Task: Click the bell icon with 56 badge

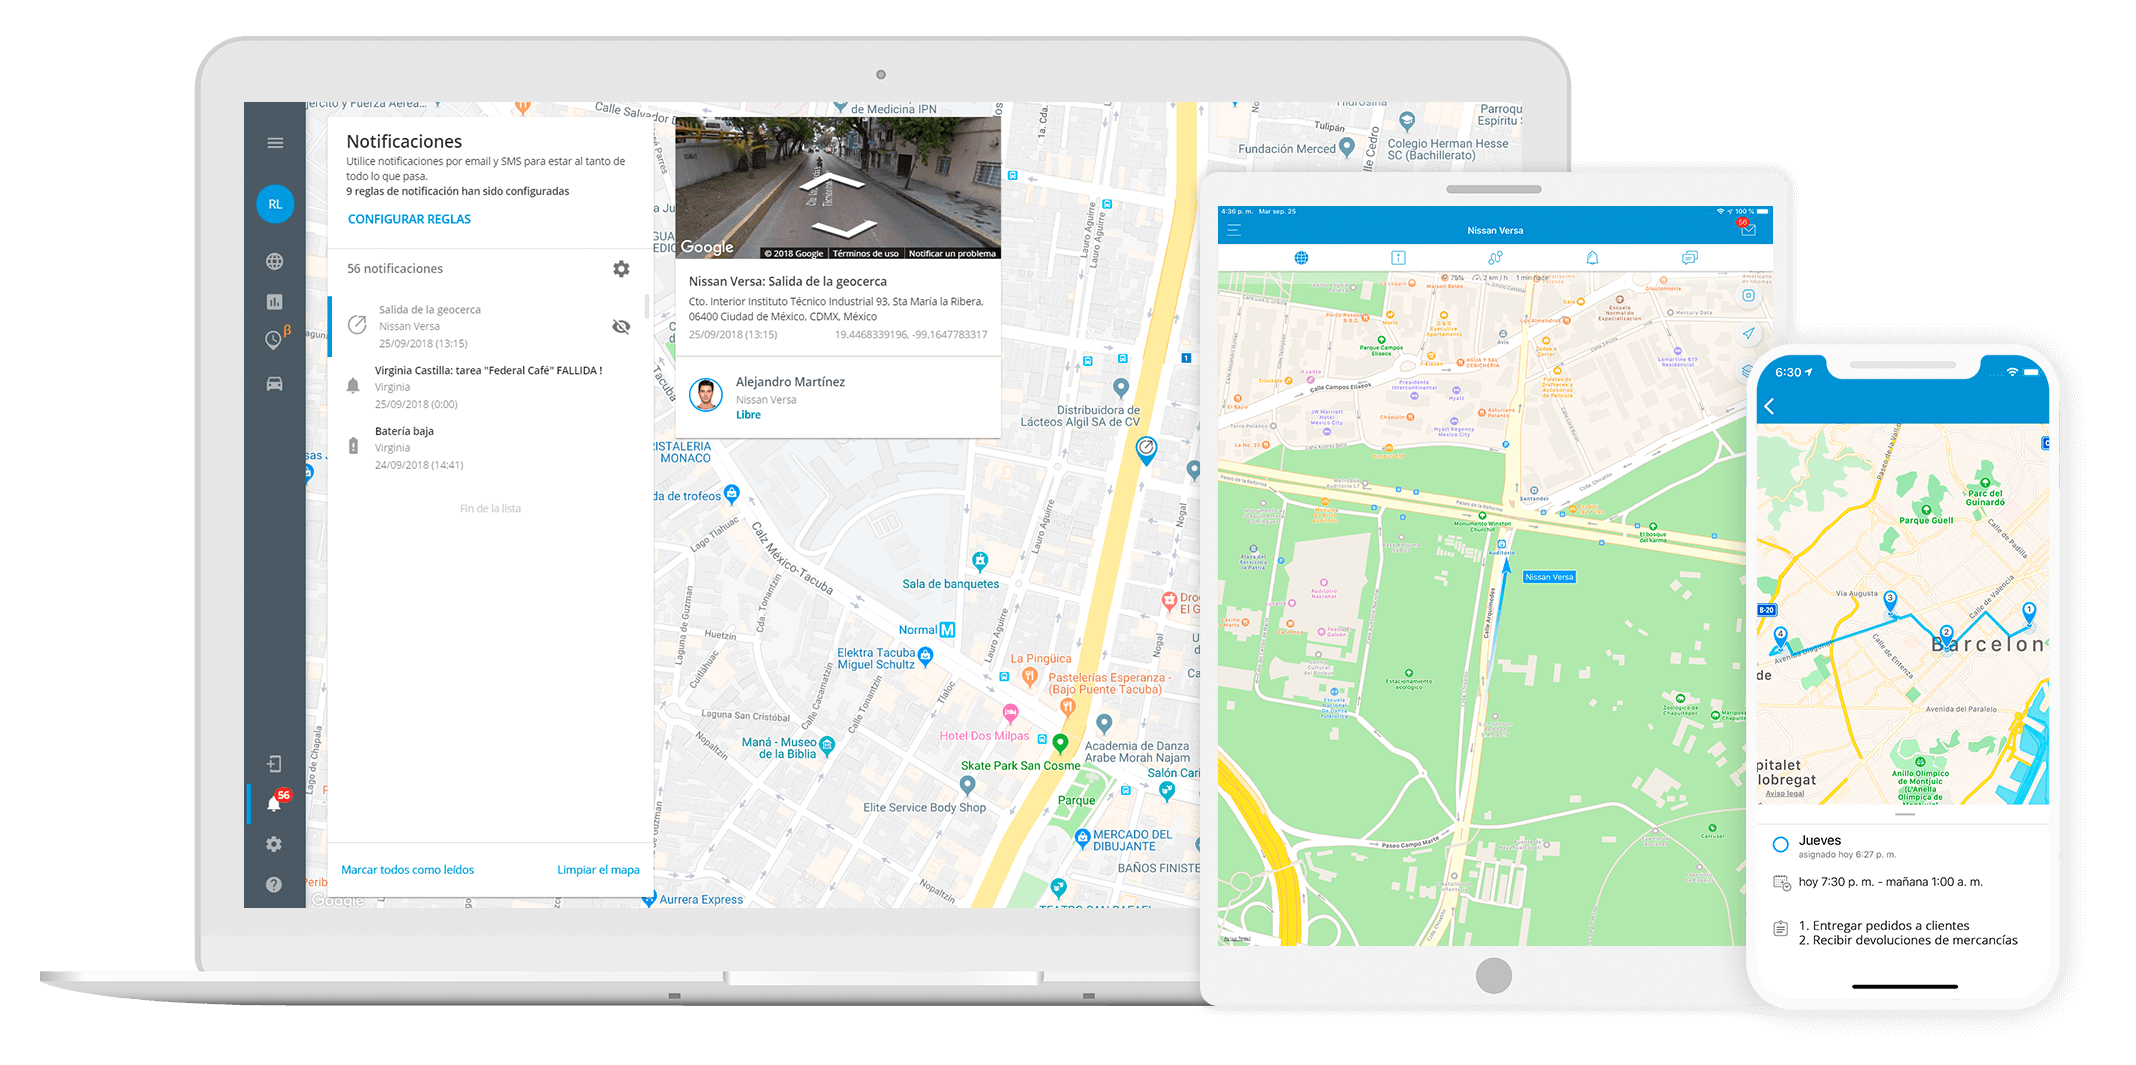Action: click(x=275, y=803)
